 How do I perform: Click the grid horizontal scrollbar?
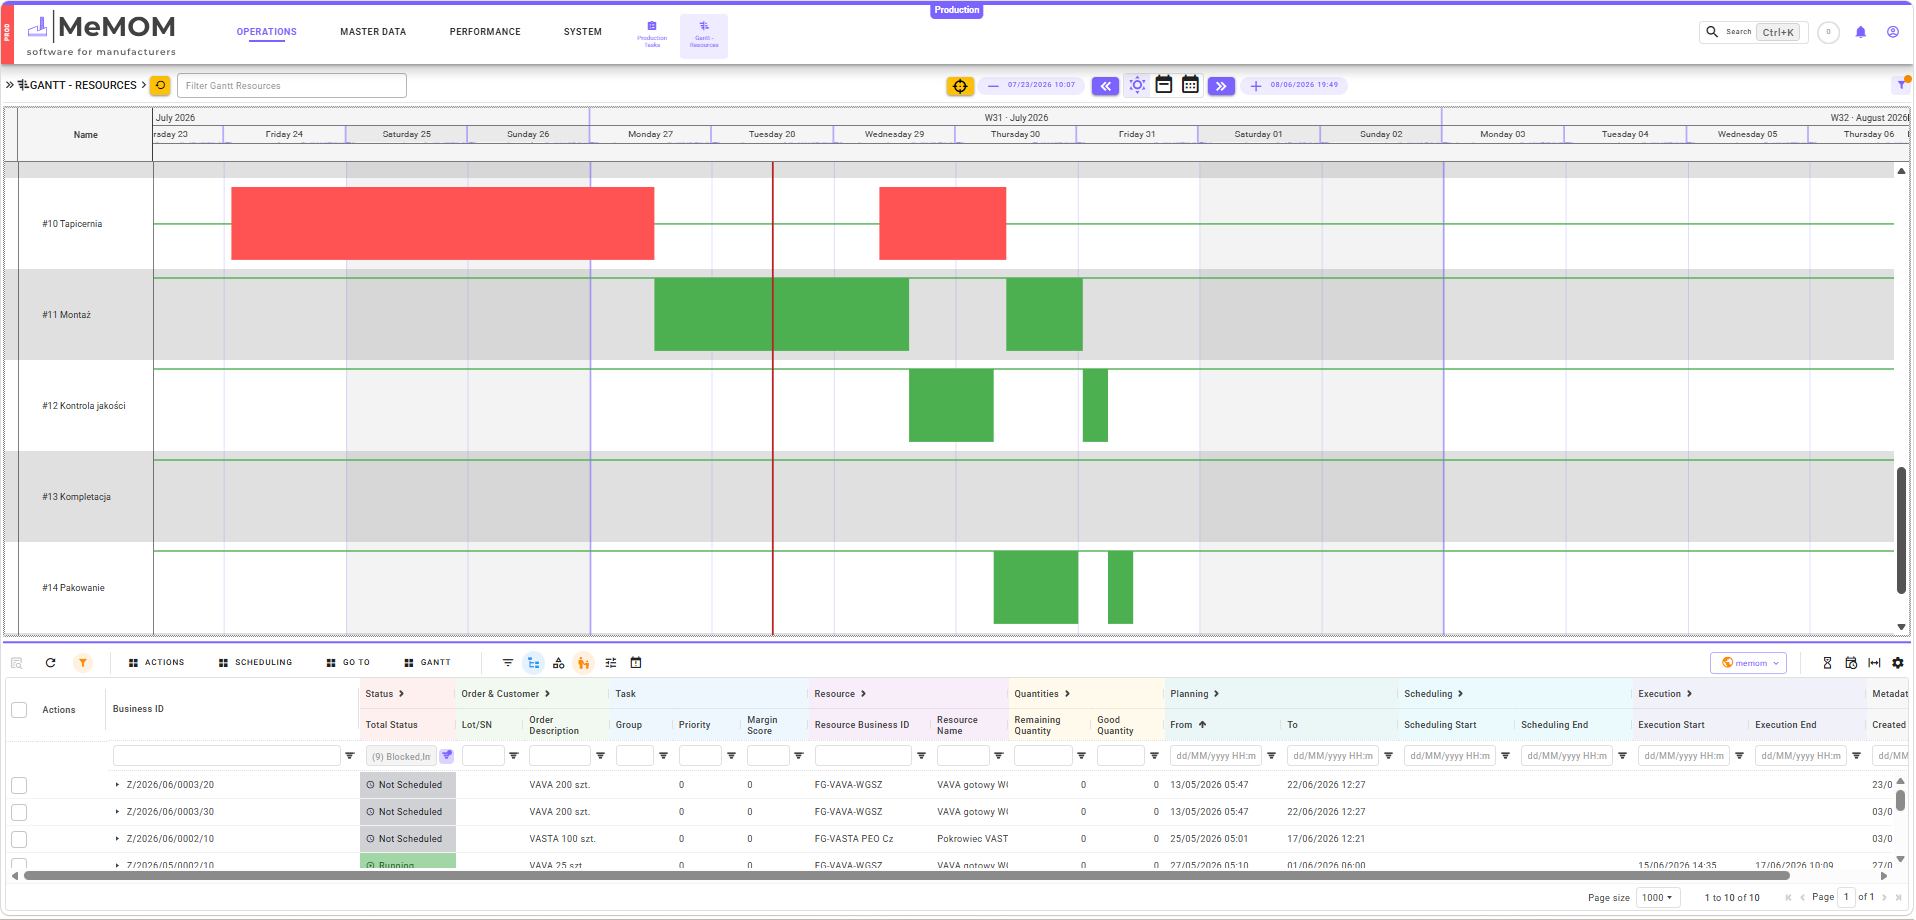(907, 876)
